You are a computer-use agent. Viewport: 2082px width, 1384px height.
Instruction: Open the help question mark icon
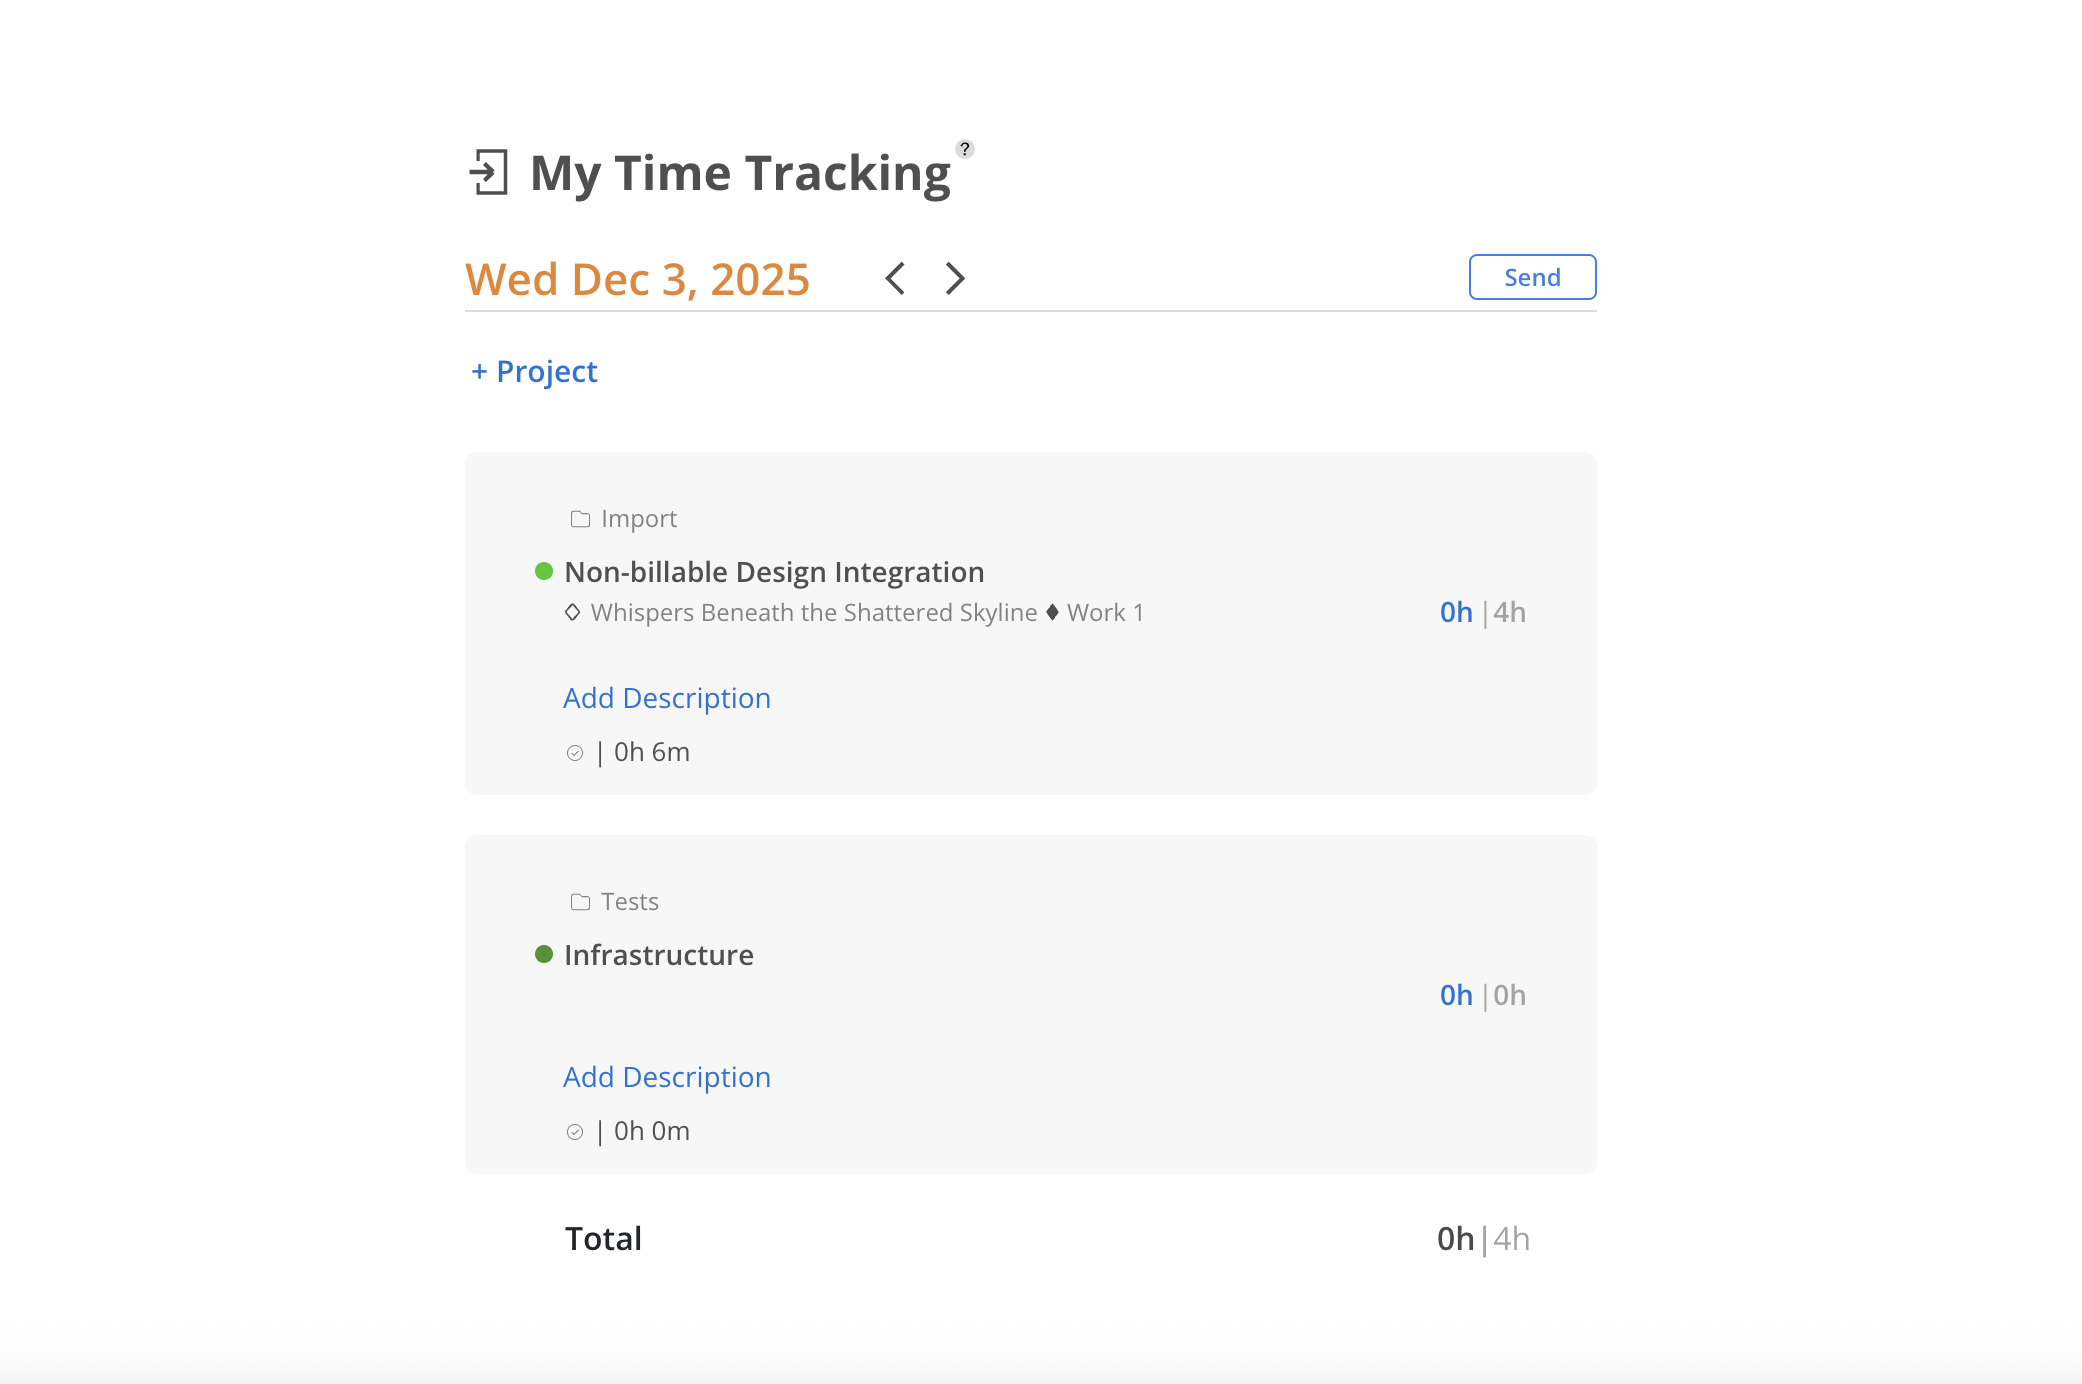coord(965,149)
